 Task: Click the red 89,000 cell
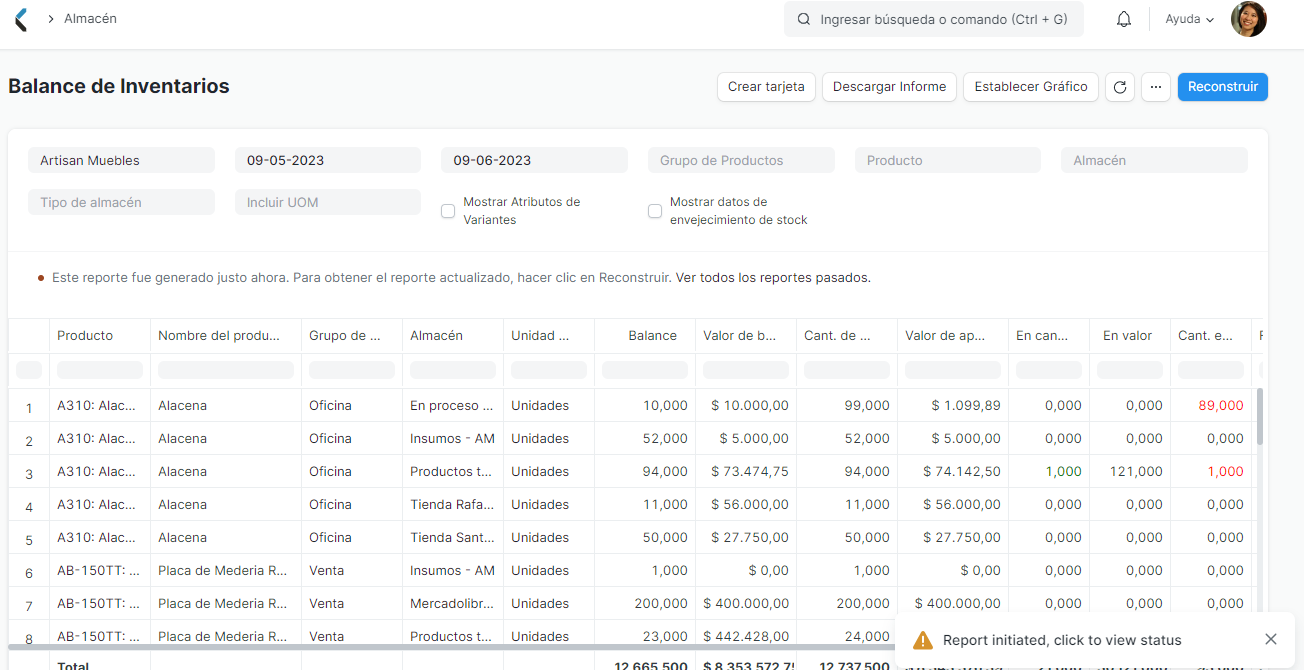pyautogui.click(x=1211, y=405)
